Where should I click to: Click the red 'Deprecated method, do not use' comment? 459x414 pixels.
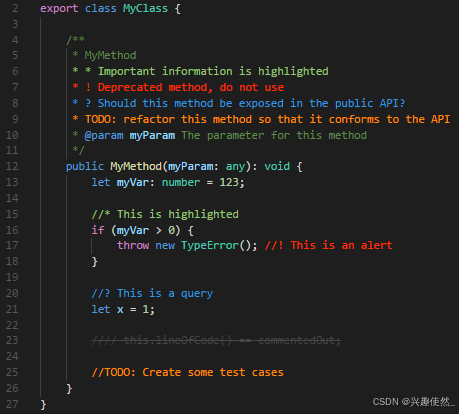pos(191,87)
